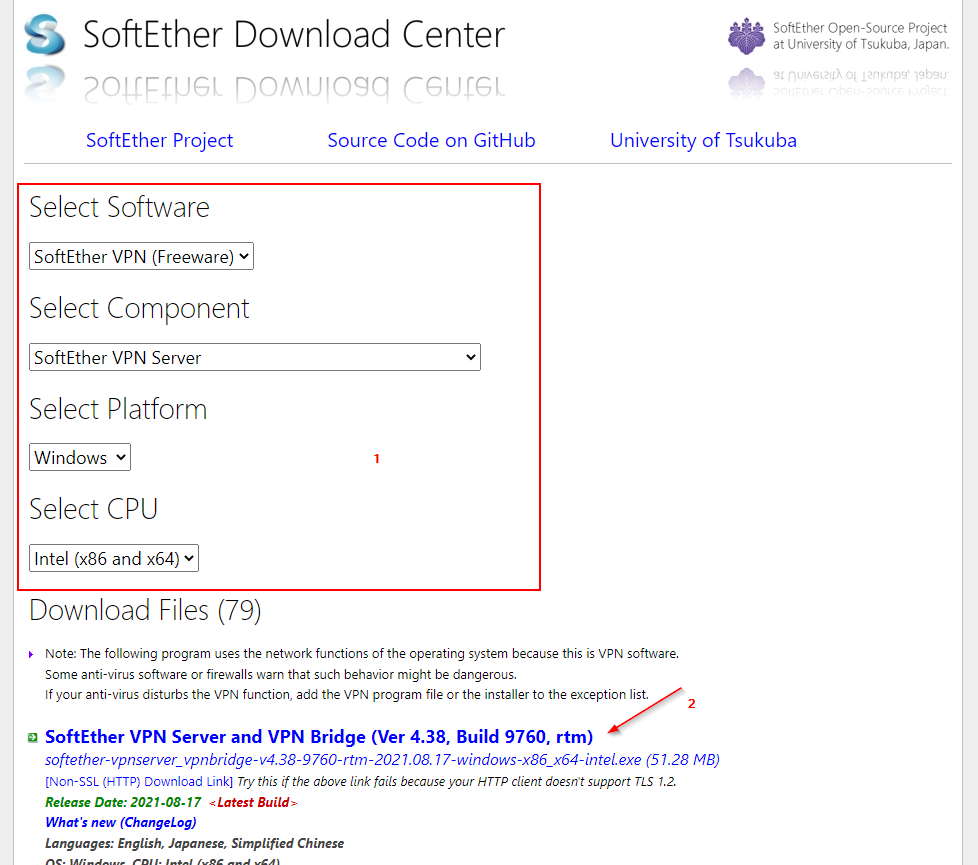This screenshot has width=978, height=865.
Task: Open Source Code on GitHub link
Action: tap(431, 140)
